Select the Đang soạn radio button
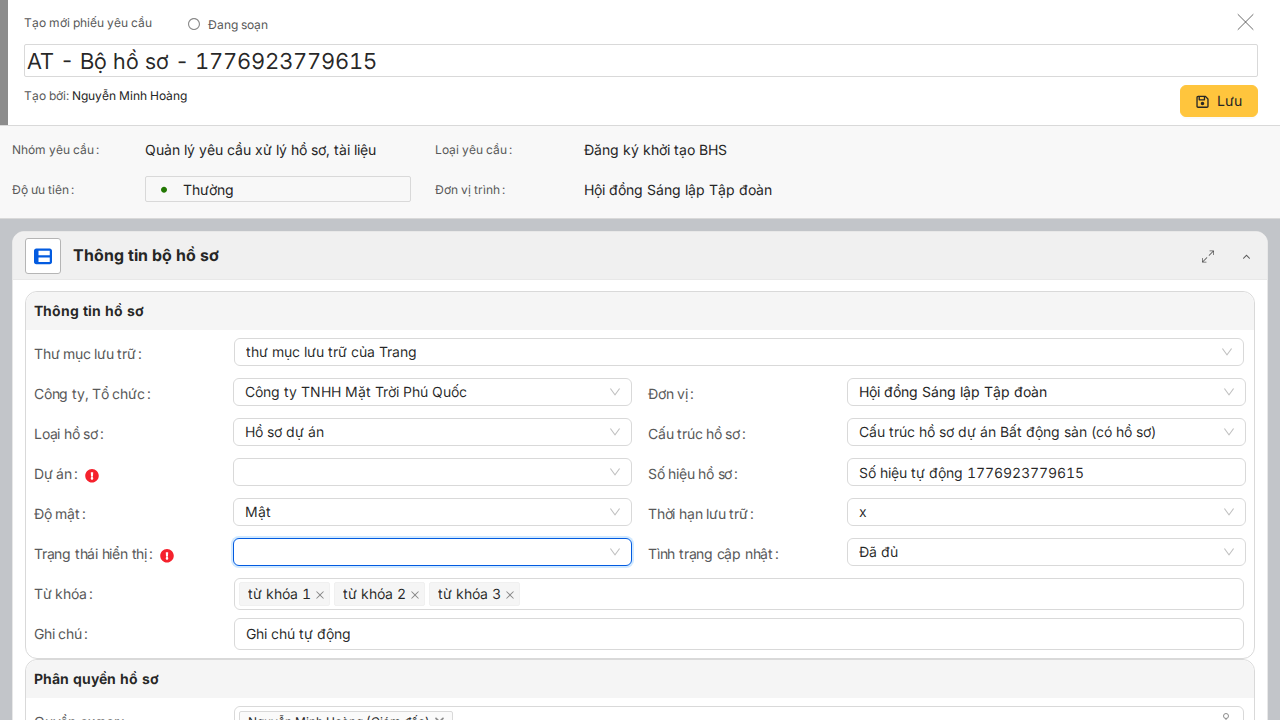The height and width of the screenshot is (720, 1280). point(194,24)
